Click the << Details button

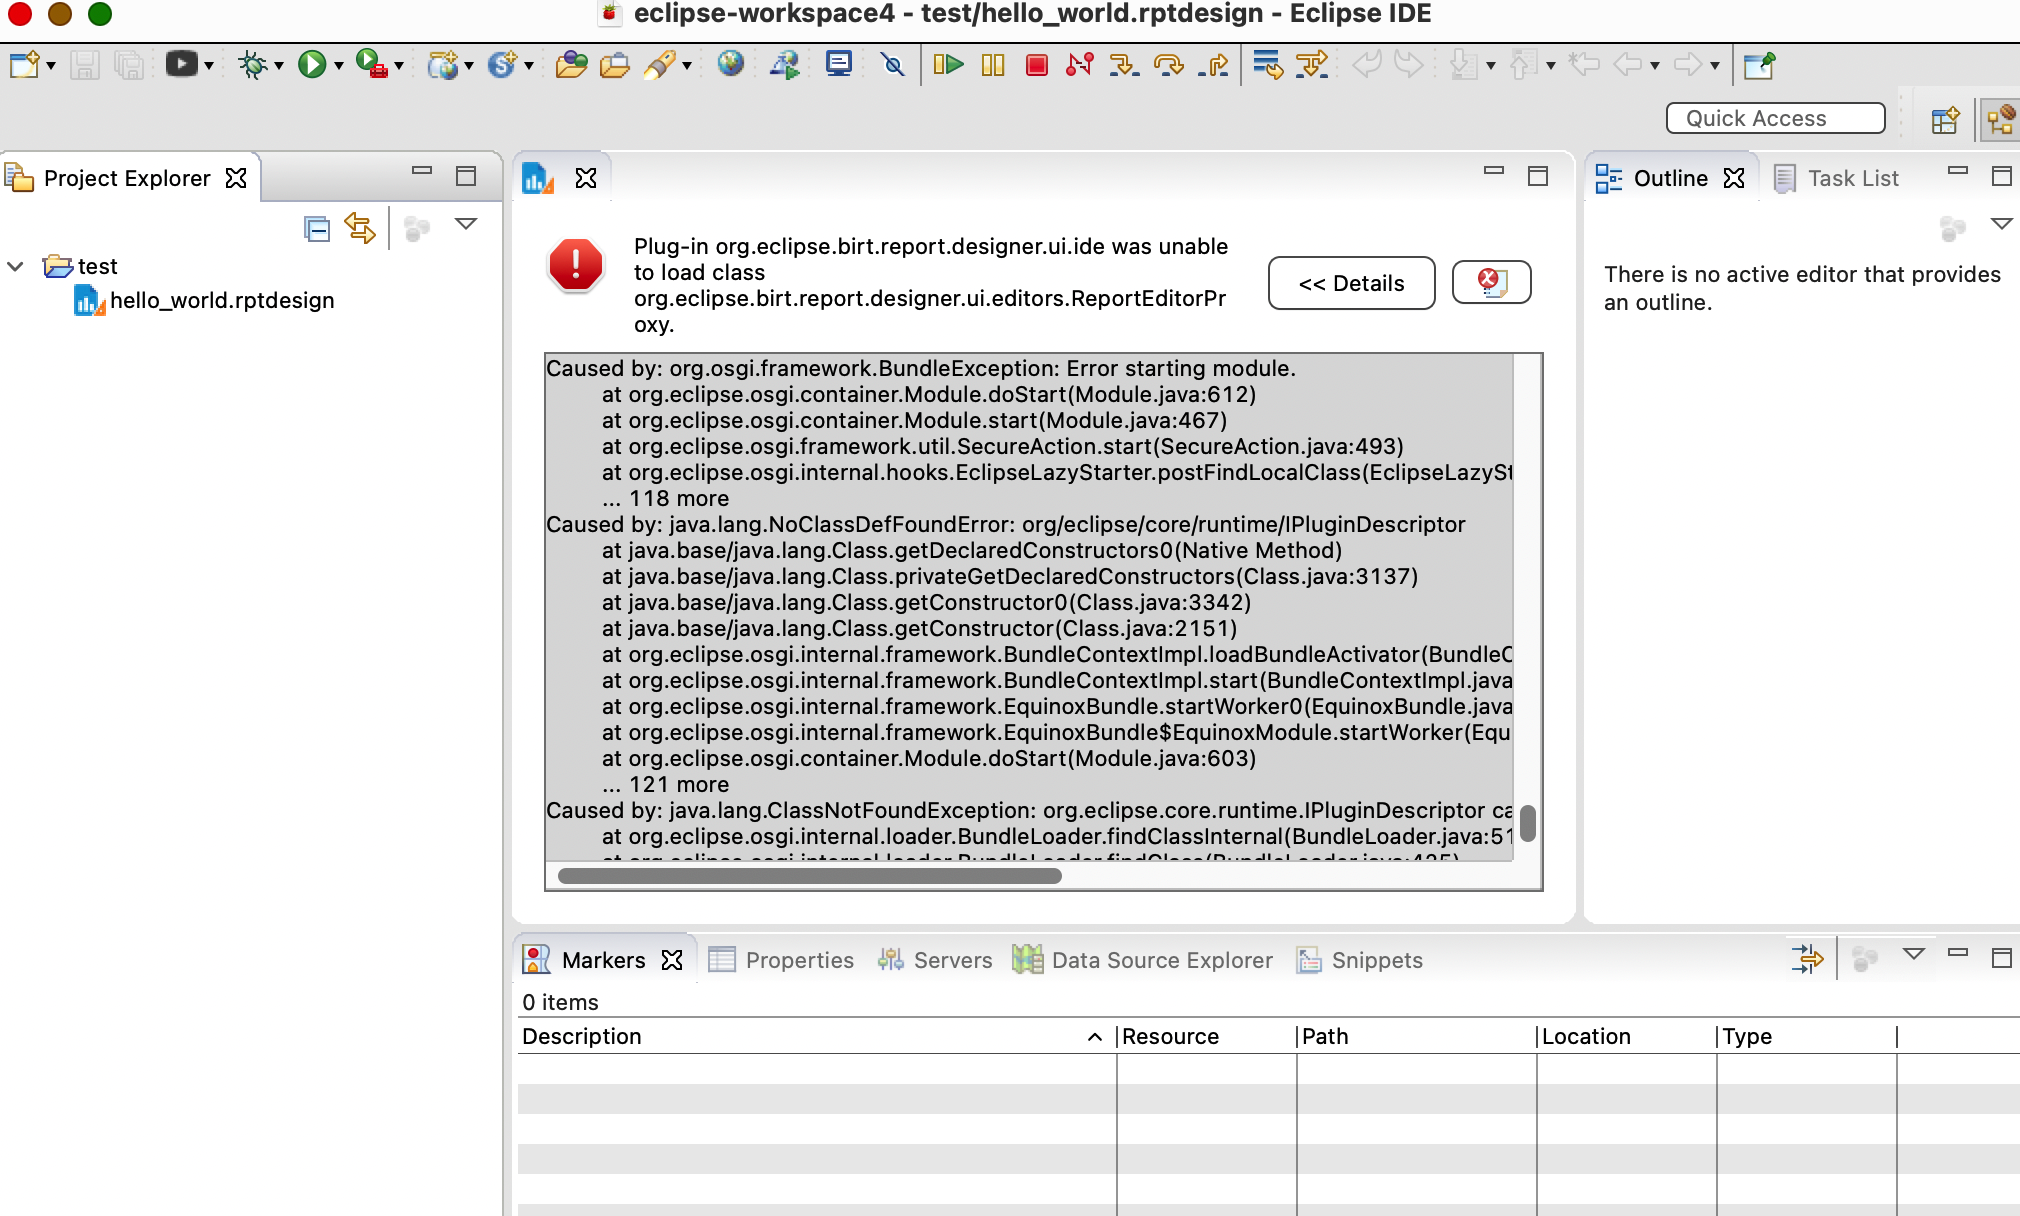[1350, 283]
